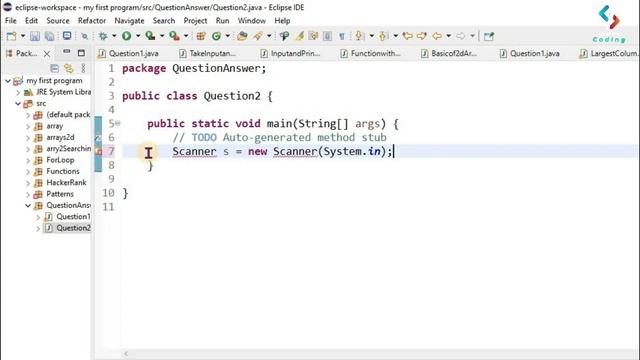Image resolution: width=640 pixels, height=360 pixels.
Task: Create a new Java class via green C icon
Action: point(216,36)
